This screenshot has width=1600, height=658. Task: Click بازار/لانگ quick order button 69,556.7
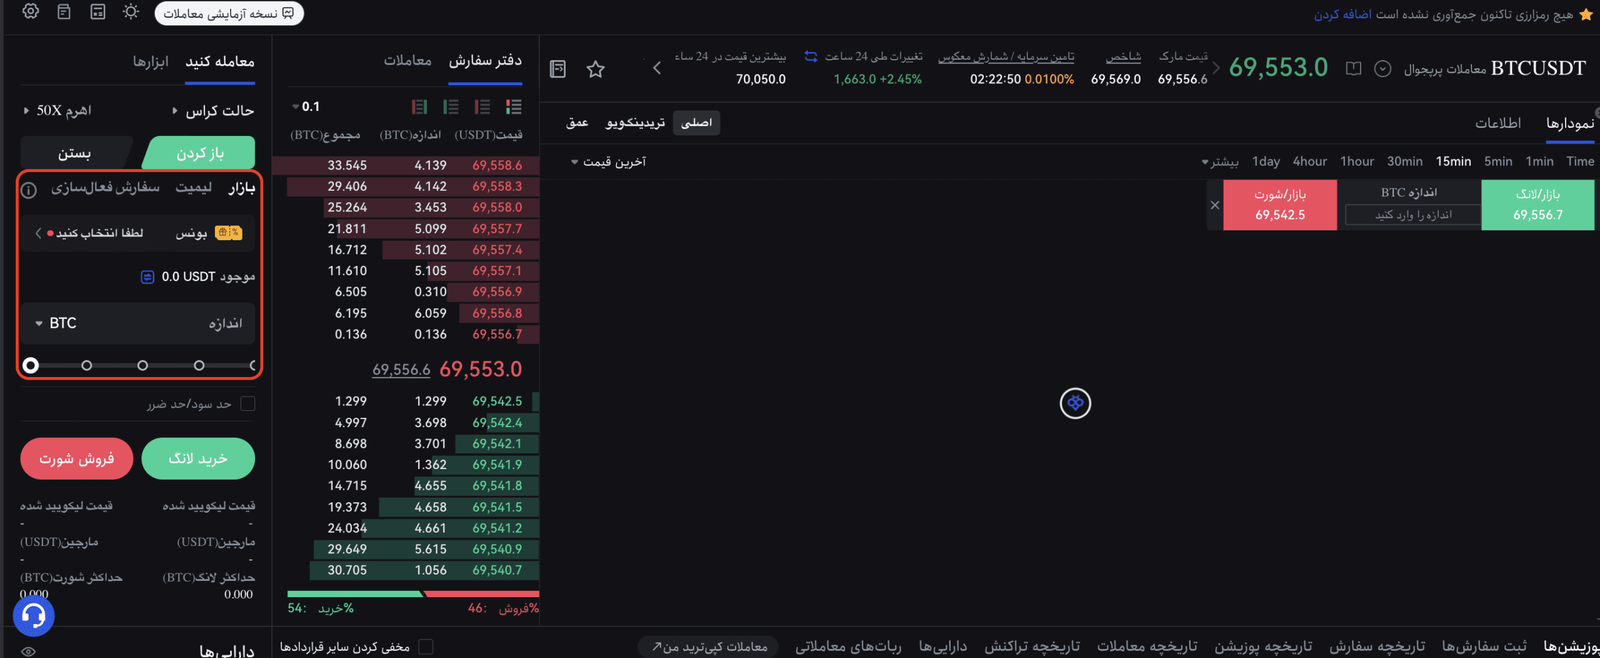pyautogui.click(x=1538, y=204)
